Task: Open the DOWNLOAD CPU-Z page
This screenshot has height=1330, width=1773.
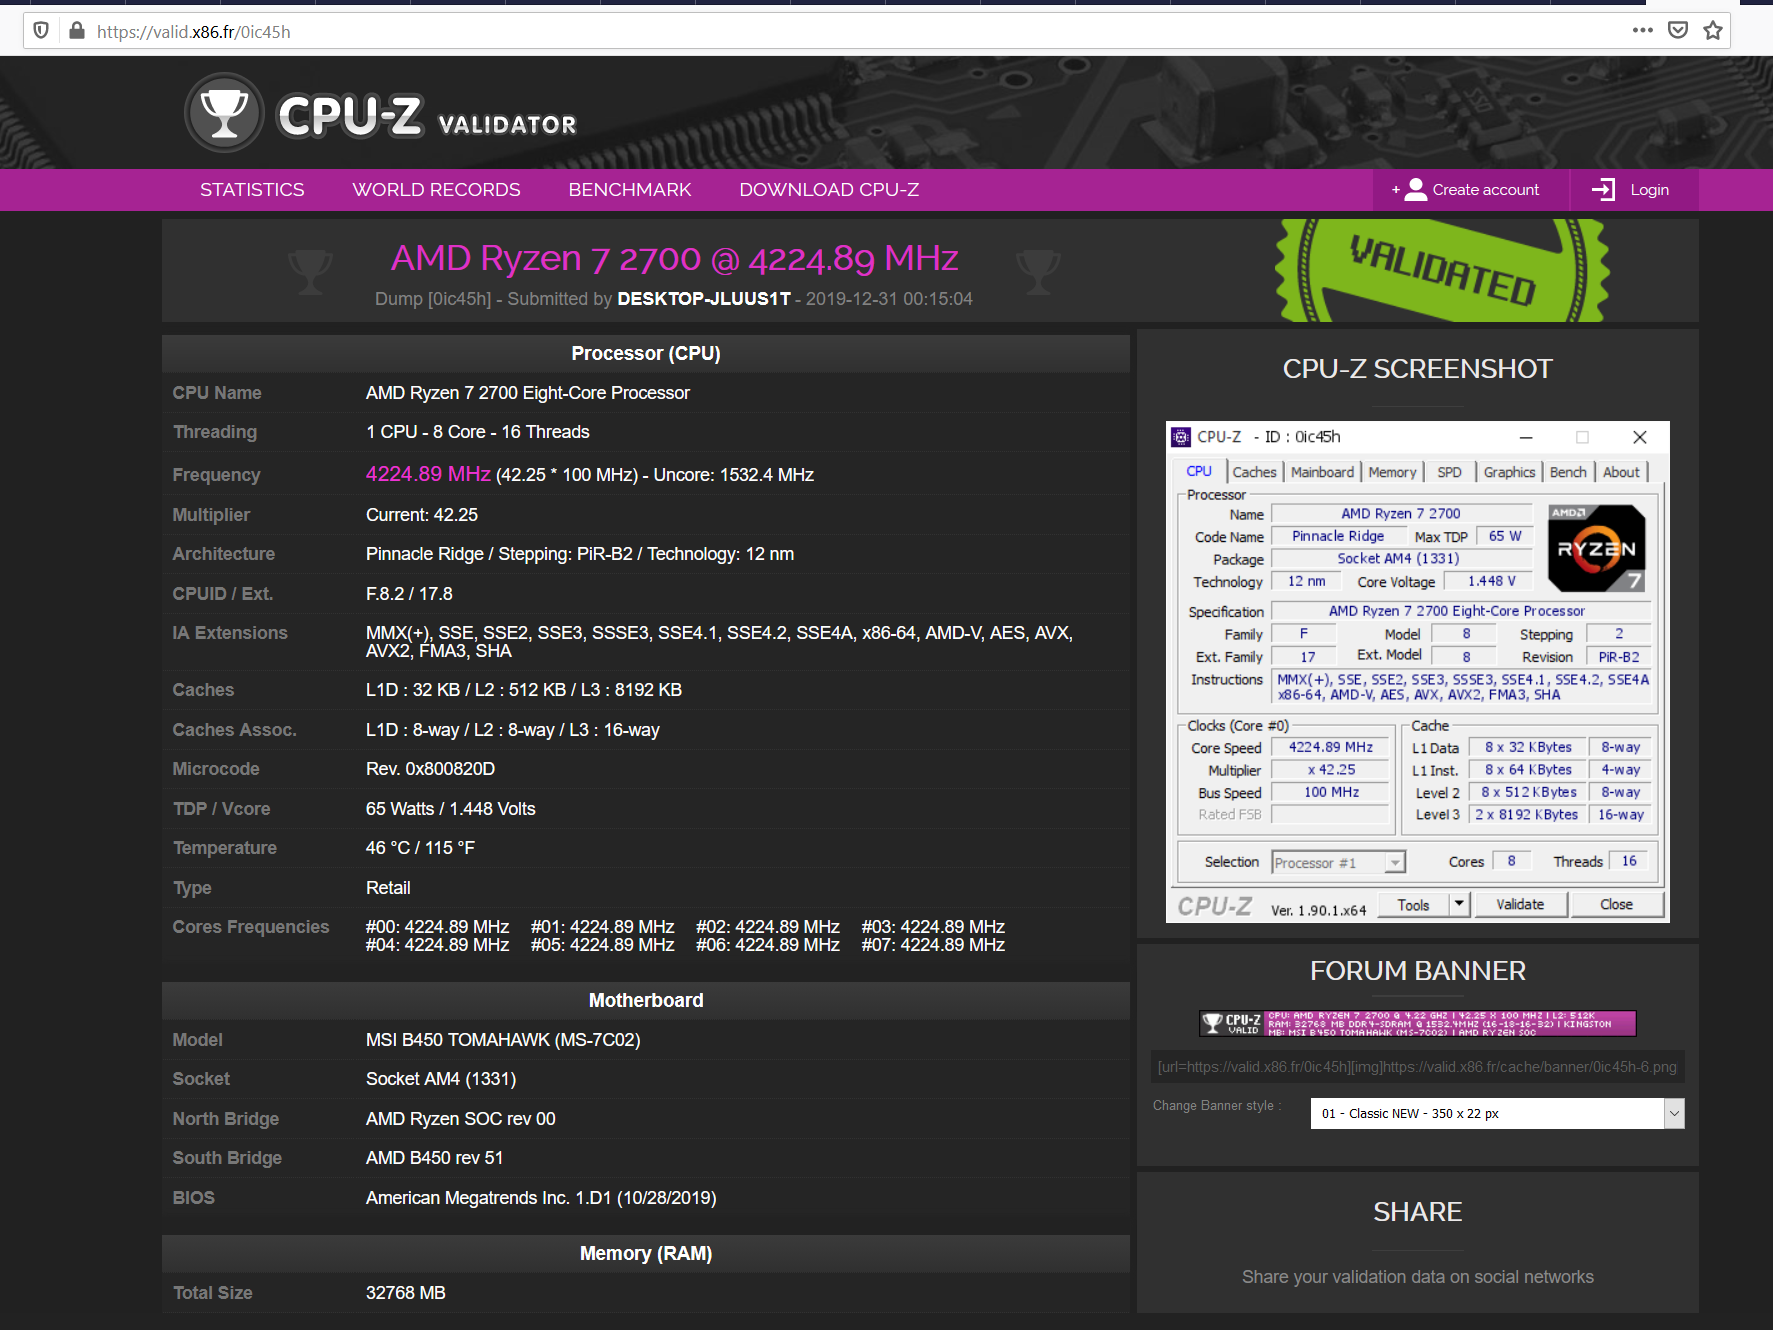Action: (x=828, y=189)
